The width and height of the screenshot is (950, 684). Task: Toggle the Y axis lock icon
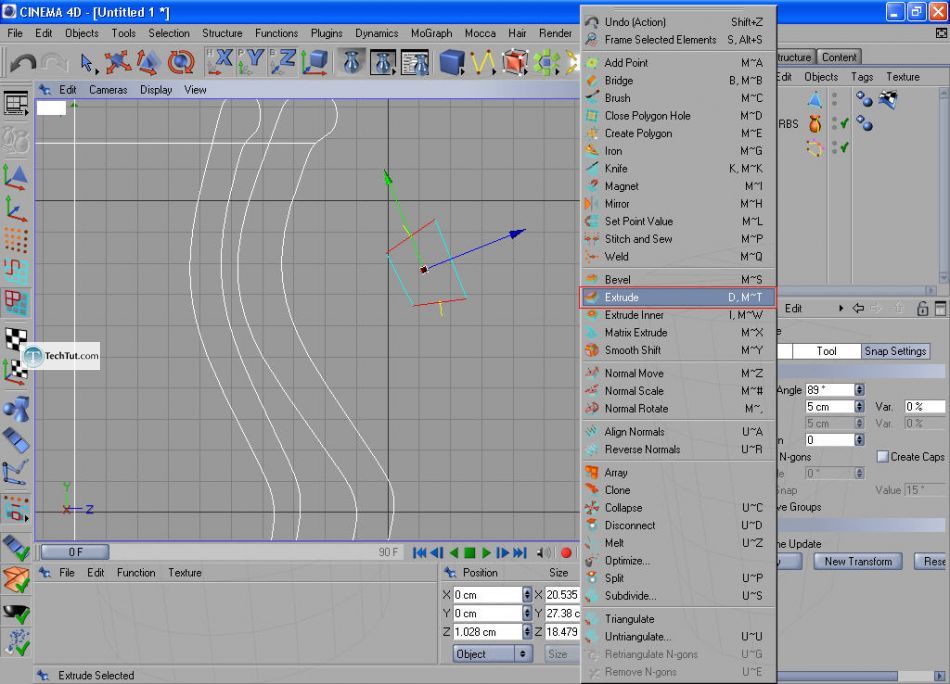[251, 62]
